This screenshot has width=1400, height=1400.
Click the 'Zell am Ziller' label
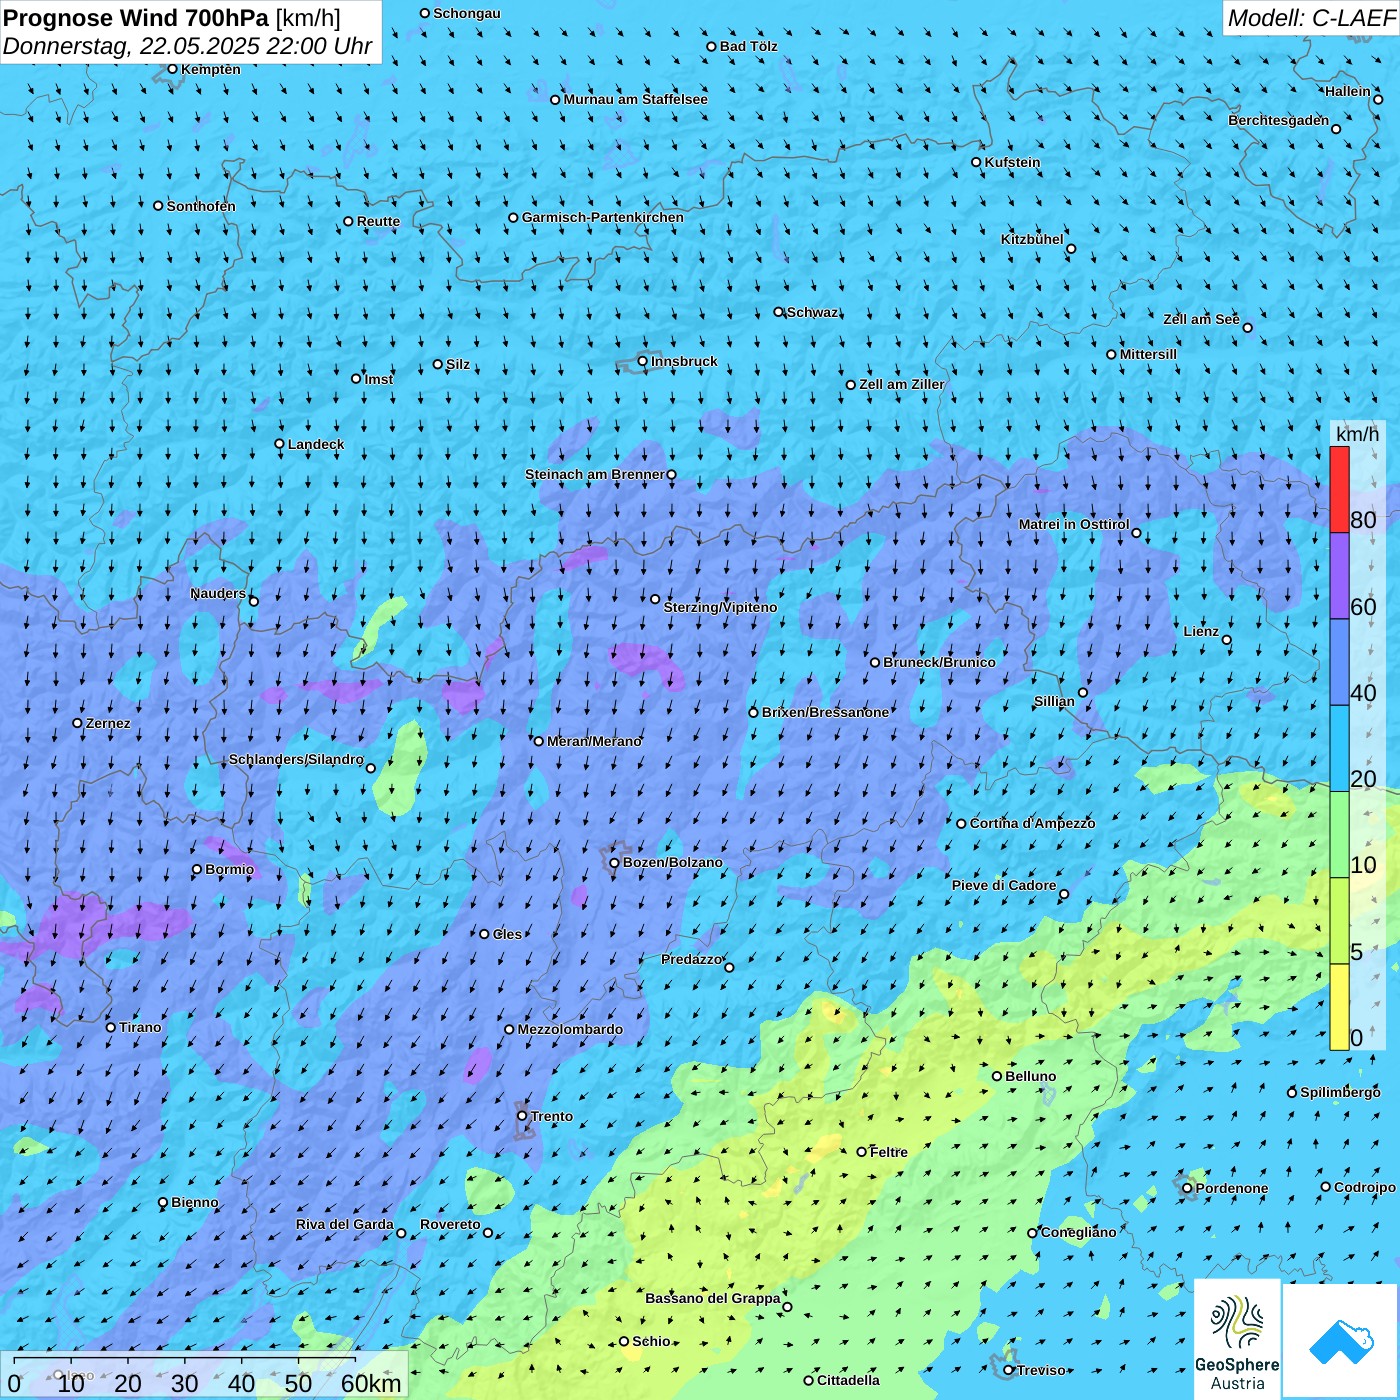(902, 384)
